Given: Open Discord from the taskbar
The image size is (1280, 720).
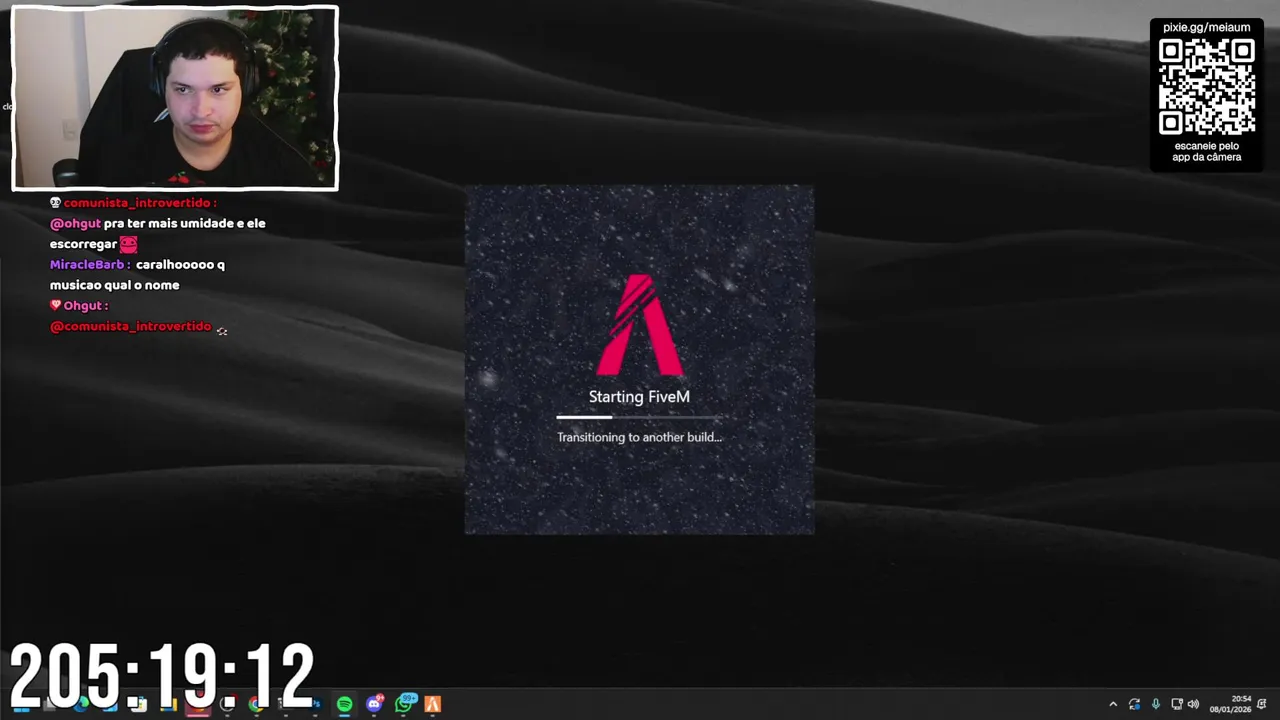Looking at the screenshot, I should (374, 704).
